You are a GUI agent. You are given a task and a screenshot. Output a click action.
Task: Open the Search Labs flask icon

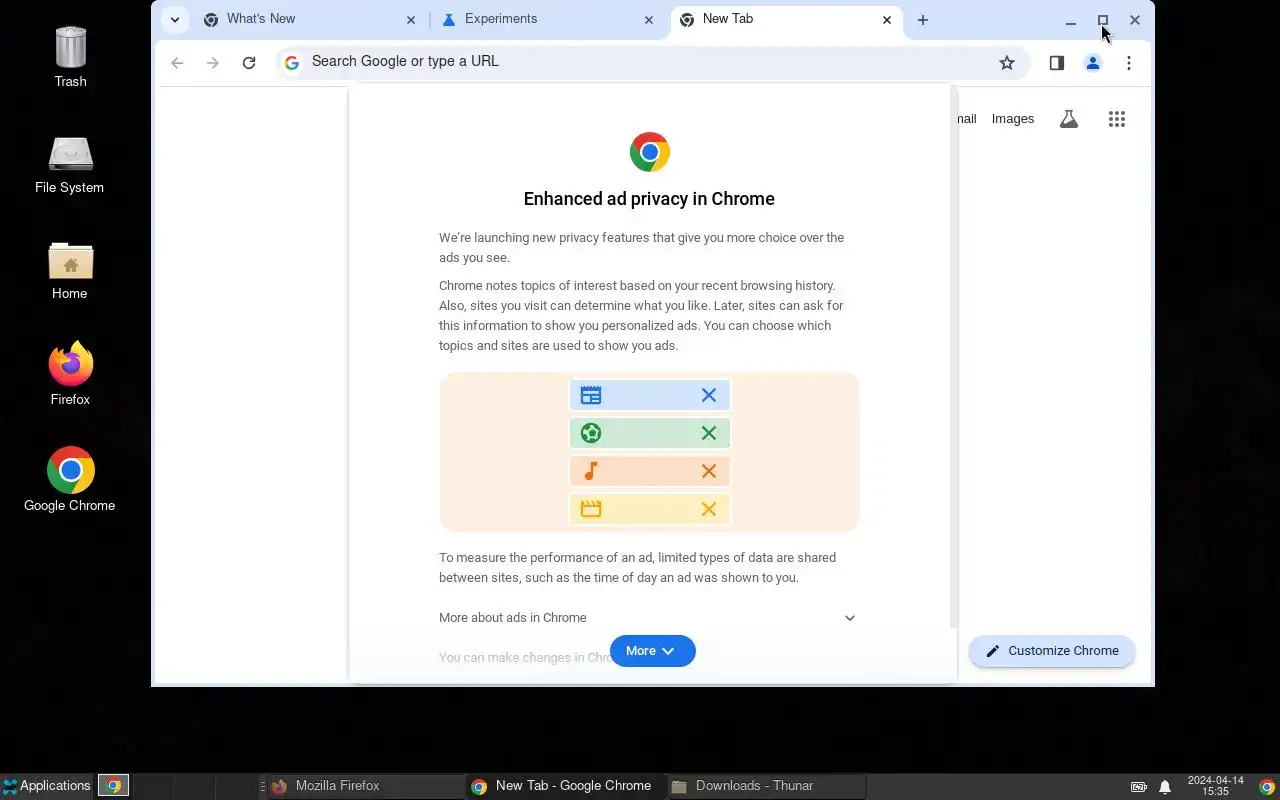coord(1069,119)
